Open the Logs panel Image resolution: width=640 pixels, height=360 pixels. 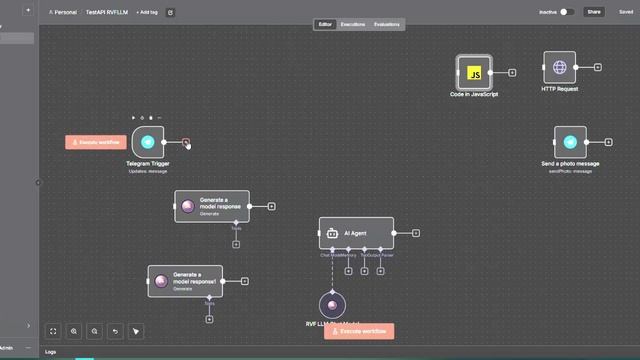pos(51,352)
